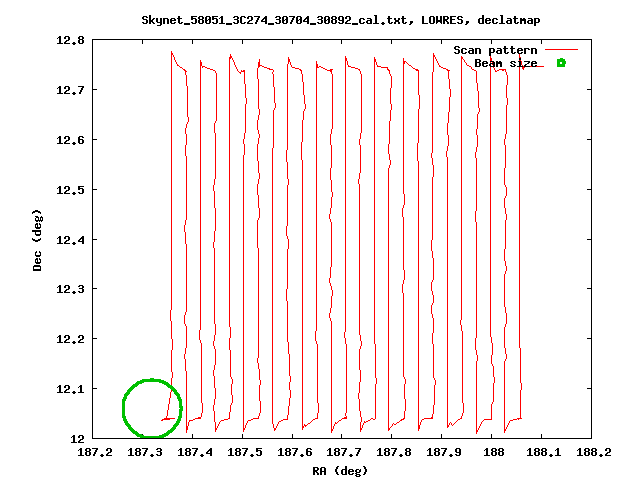Screen dimensions: 640x480
Task: Click the 188.1 RA tick label
Action: coord(544,452)
